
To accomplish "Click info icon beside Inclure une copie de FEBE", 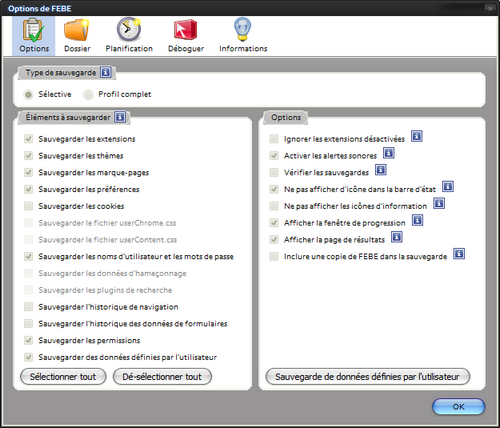I will 459,254.
